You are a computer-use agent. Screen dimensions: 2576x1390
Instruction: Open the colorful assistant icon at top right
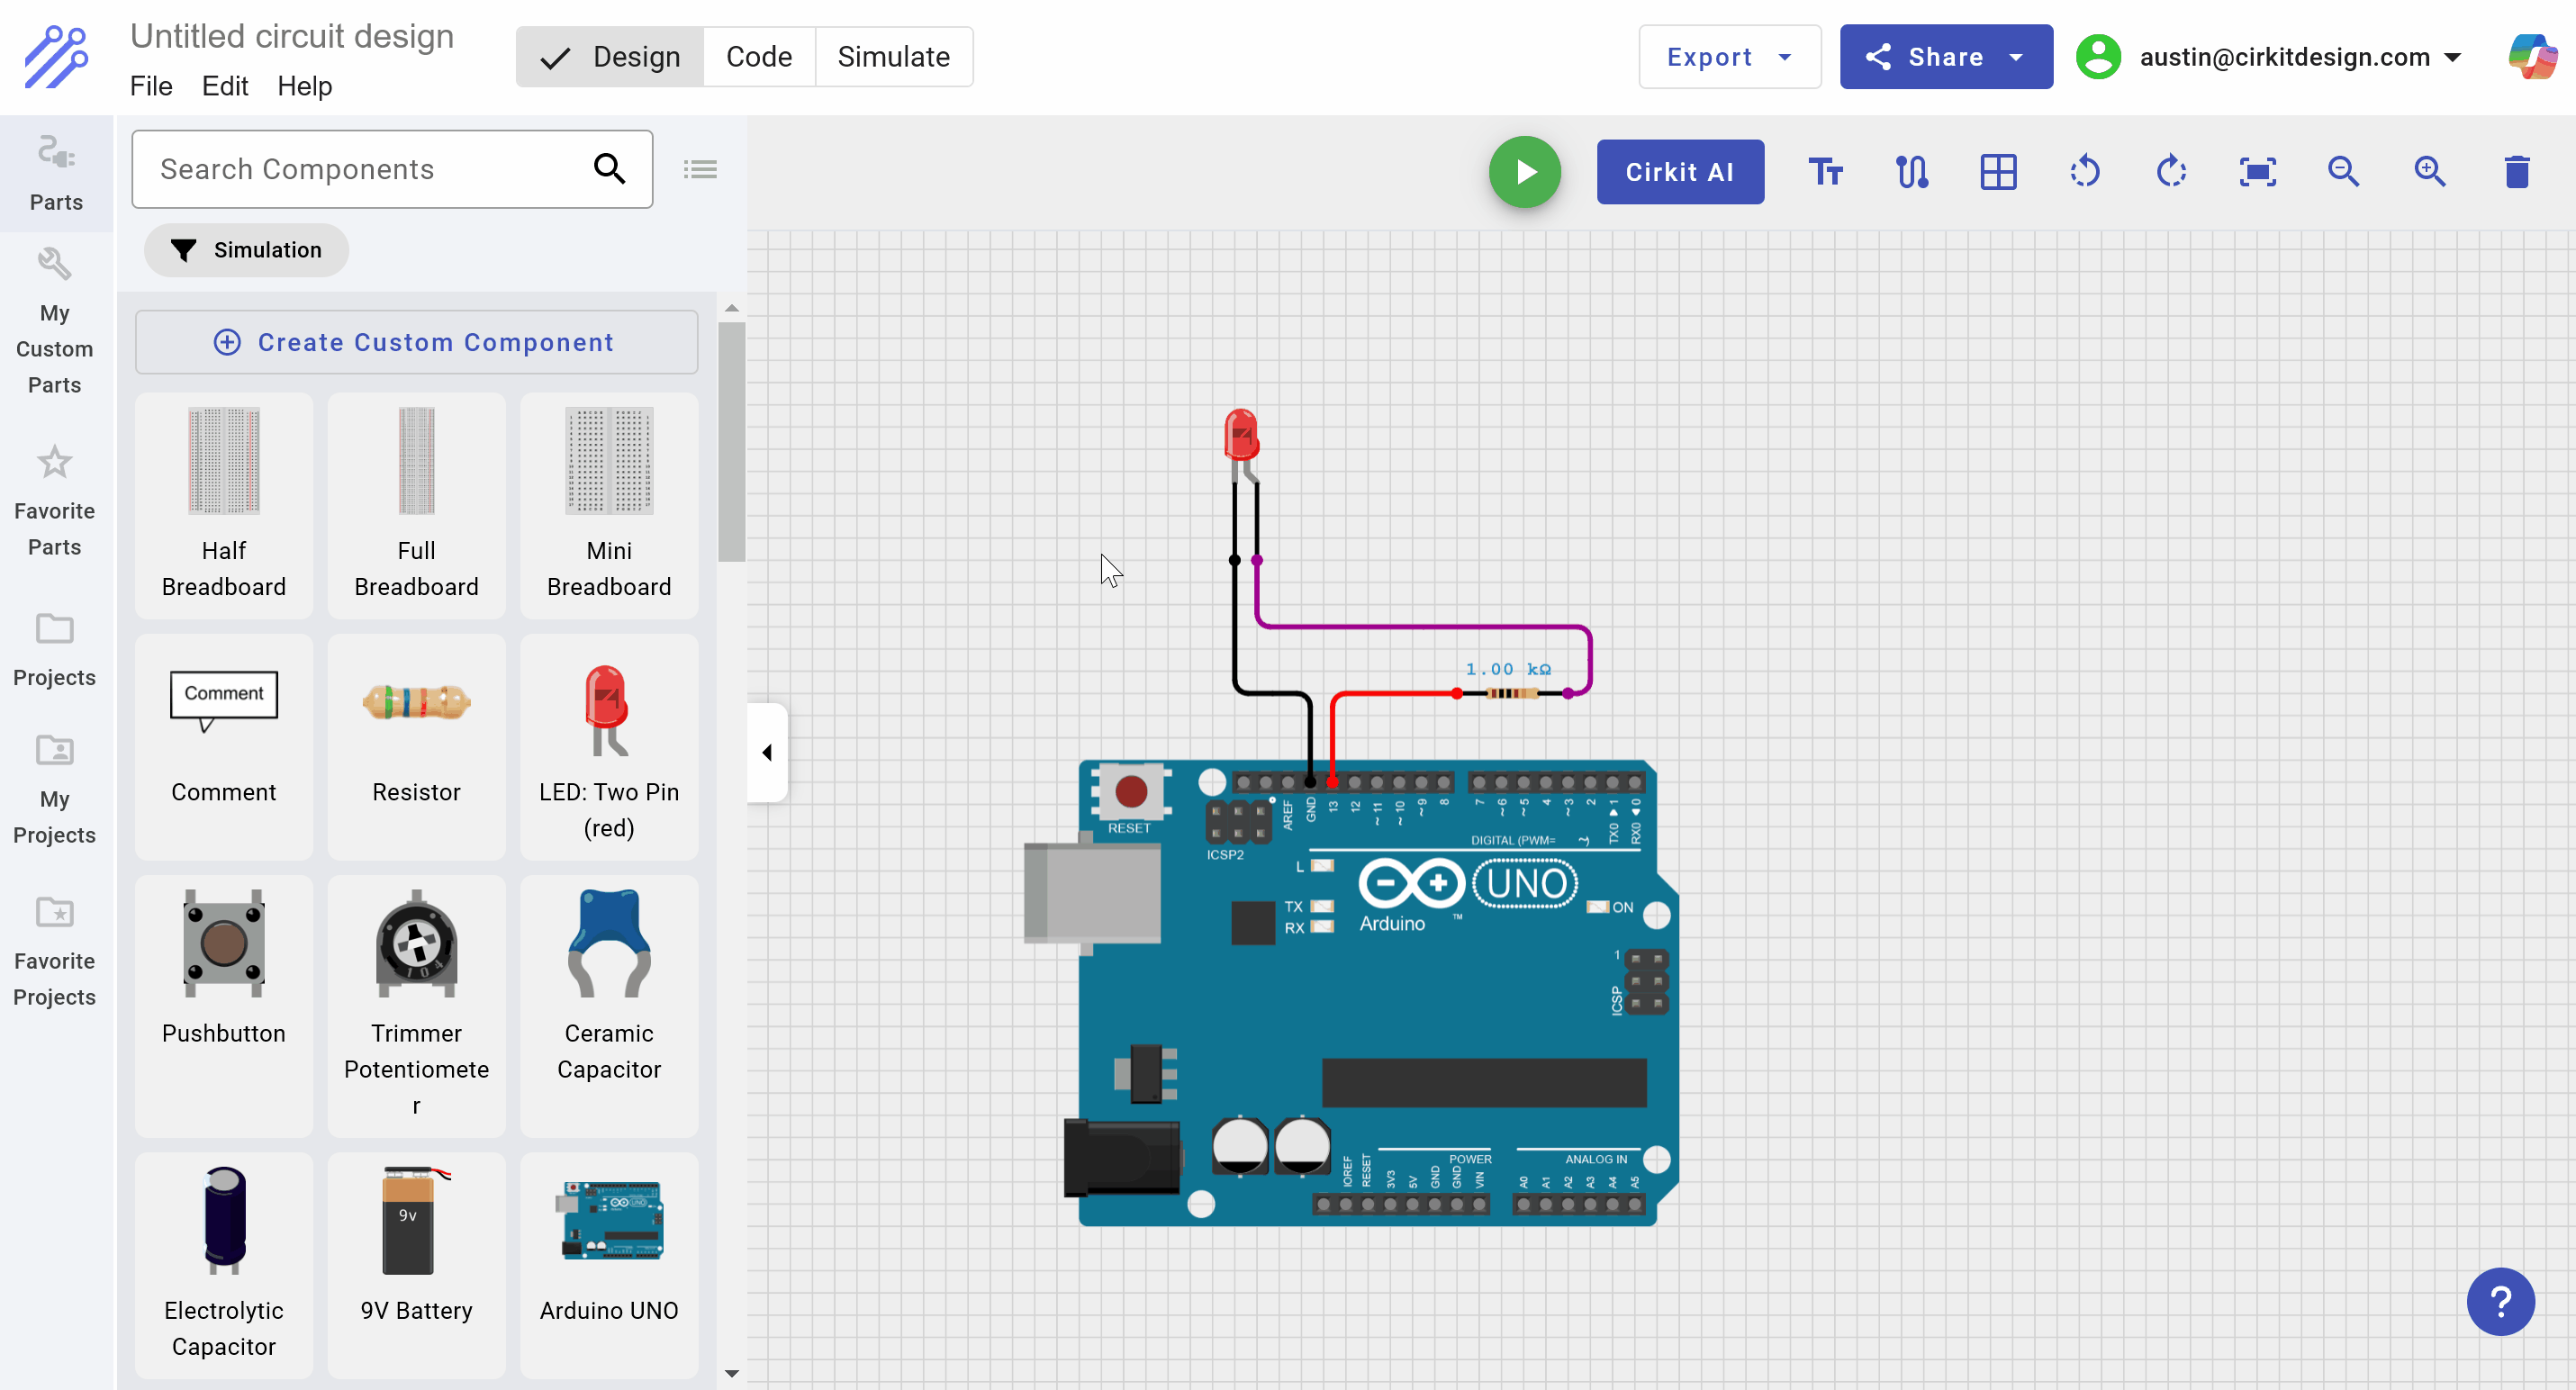pyautogui.click(x=2533, y=57)
